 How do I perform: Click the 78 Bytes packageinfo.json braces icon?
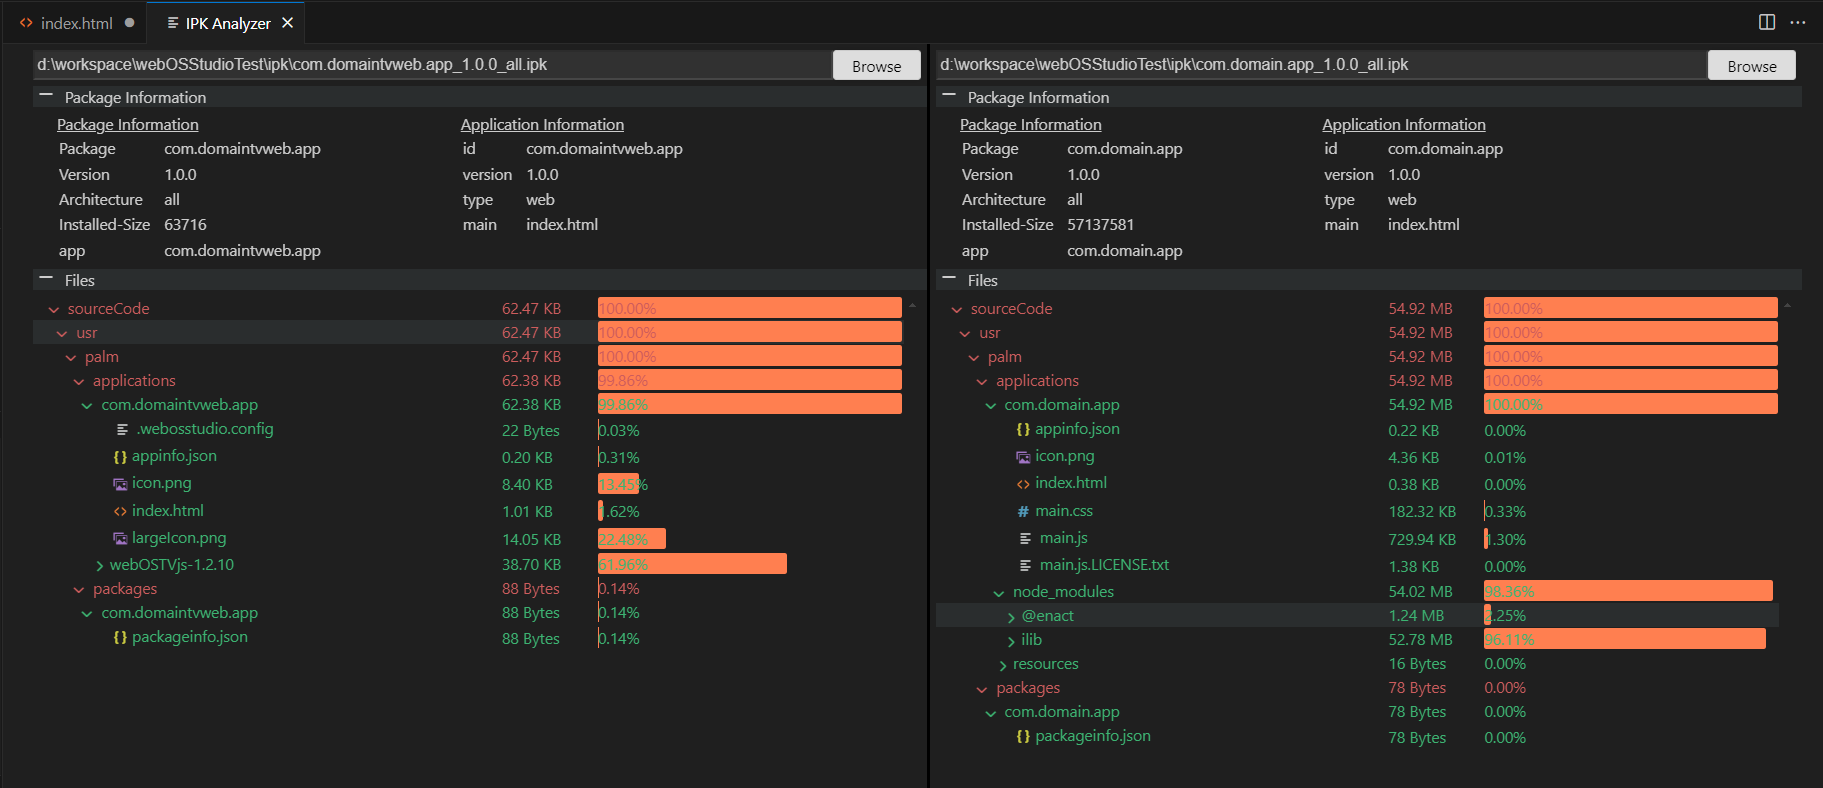tap(1023, 737)
